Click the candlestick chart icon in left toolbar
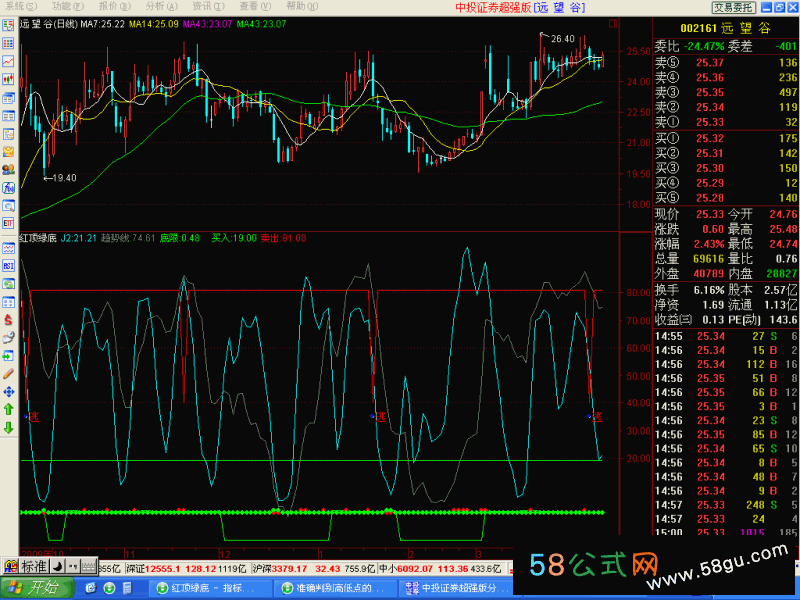The image size is (800, 600). tap(8, 79)
